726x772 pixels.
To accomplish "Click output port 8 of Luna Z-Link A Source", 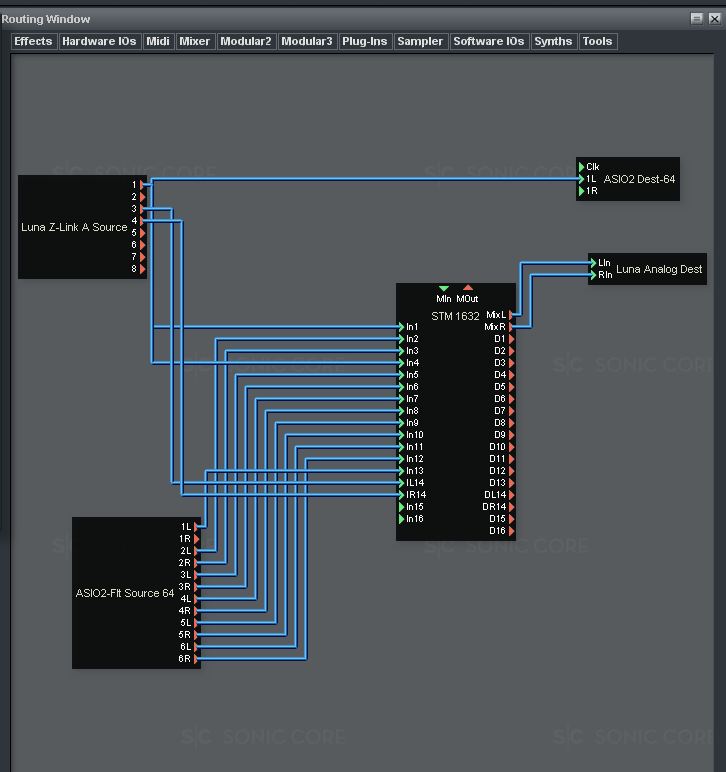I will coord(142,269).
